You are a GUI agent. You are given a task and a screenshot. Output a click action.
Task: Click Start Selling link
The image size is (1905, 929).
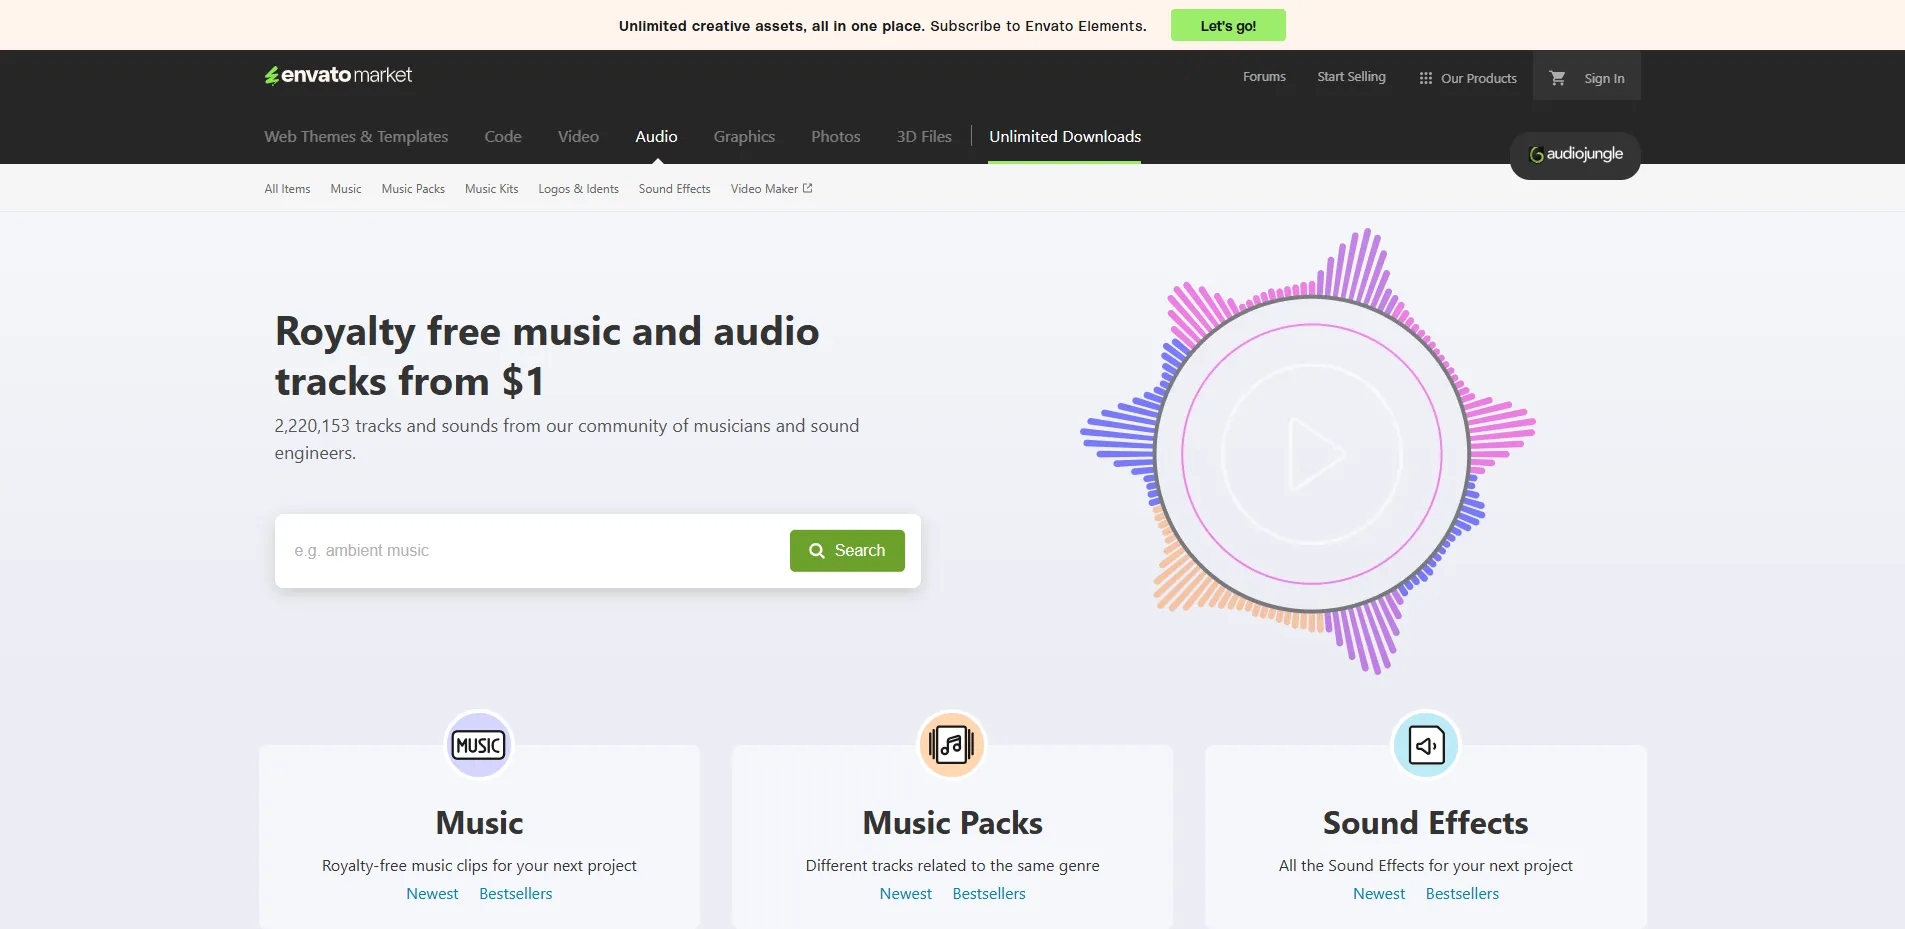pyautogui.click(x=1351, y=77)
